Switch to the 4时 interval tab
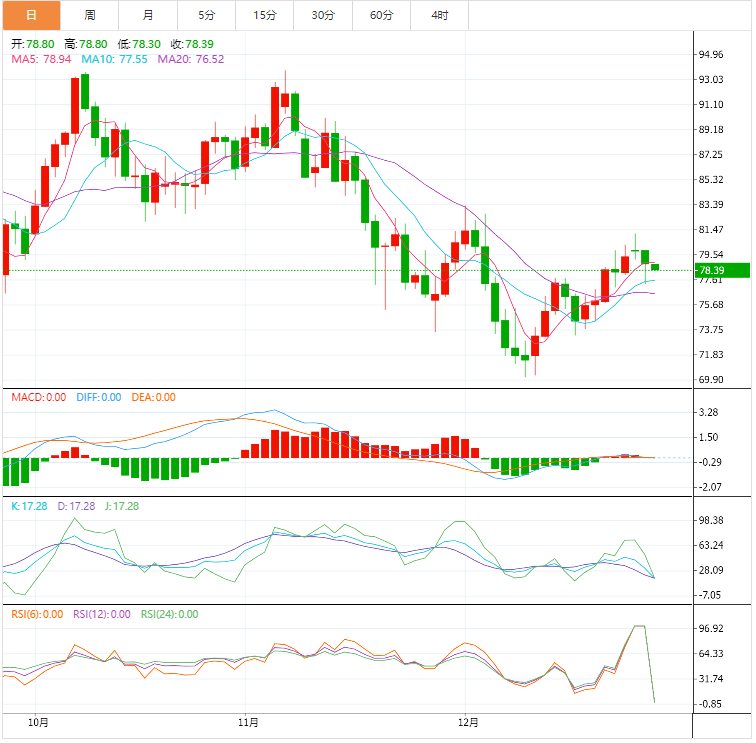The image size is (756, 743). click(440, 15)
